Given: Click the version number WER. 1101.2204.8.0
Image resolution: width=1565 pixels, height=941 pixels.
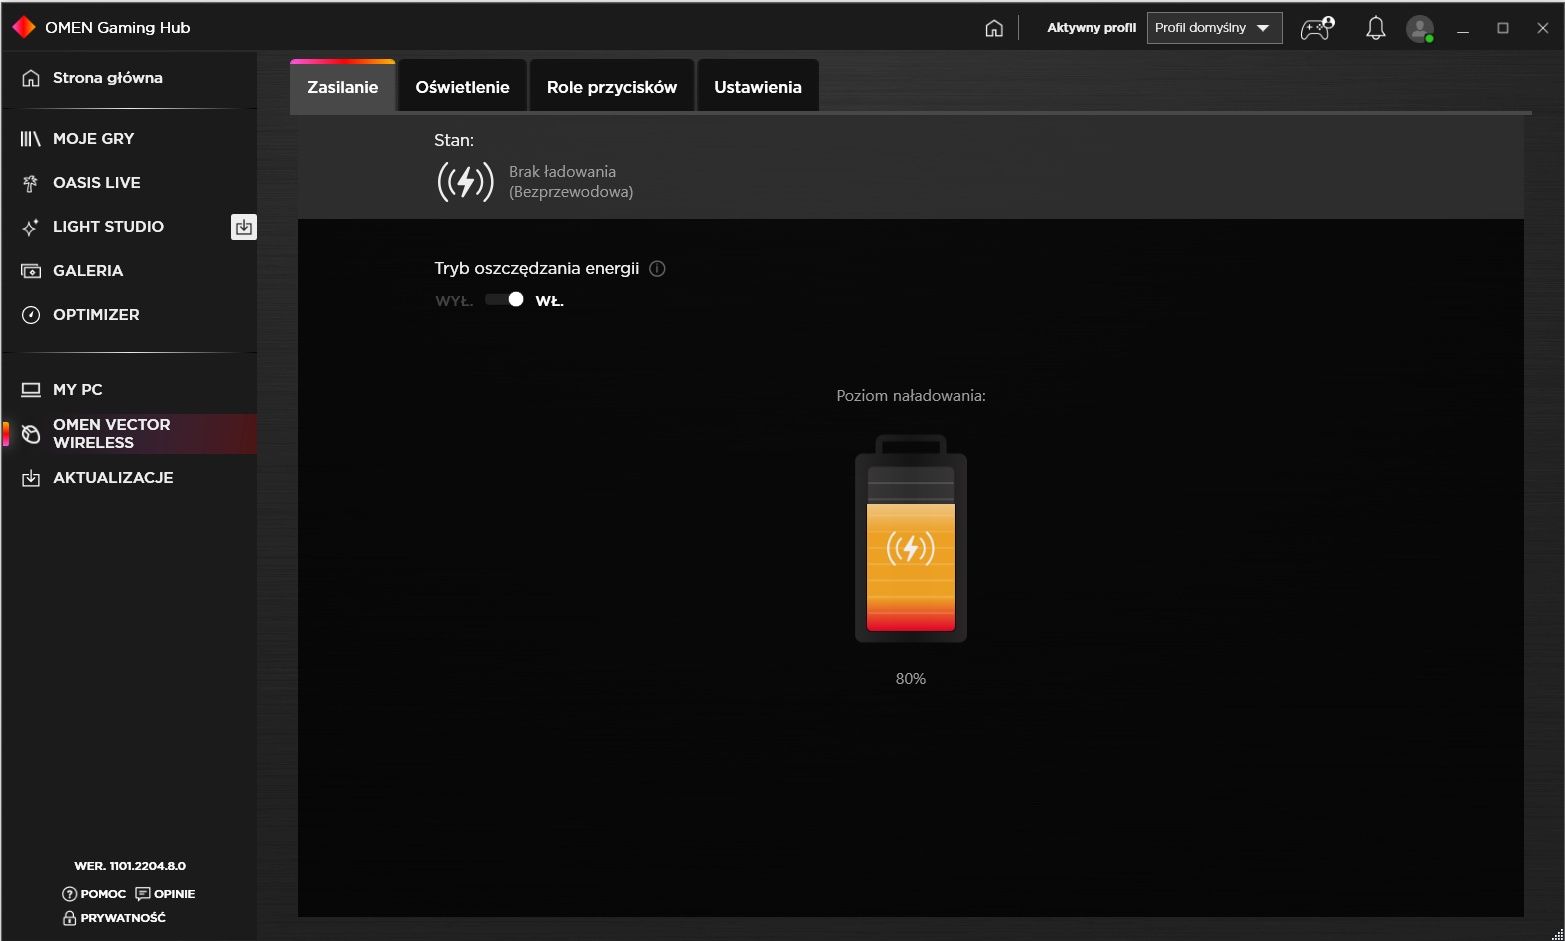Looking at the screenshot, I should coord(130,866).
